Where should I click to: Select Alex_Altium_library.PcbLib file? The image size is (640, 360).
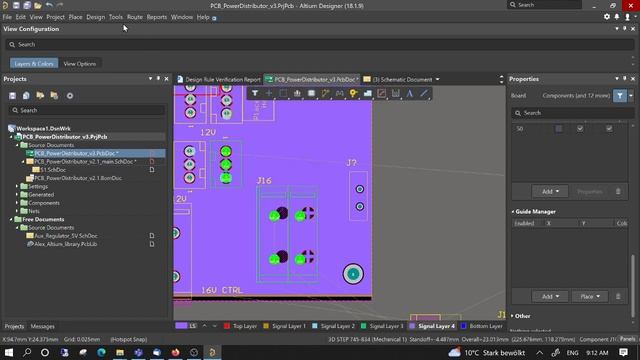point(65,244)
